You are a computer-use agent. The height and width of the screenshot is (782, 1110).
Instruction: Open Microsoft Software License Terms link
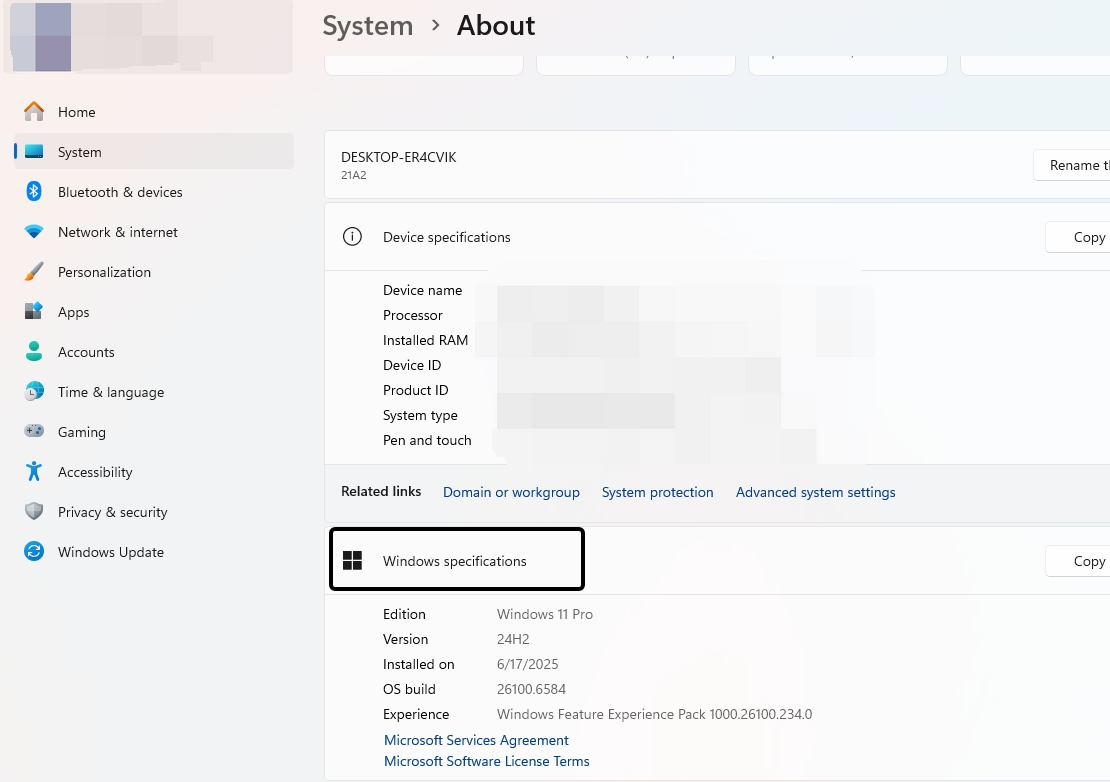pos(486,761)
